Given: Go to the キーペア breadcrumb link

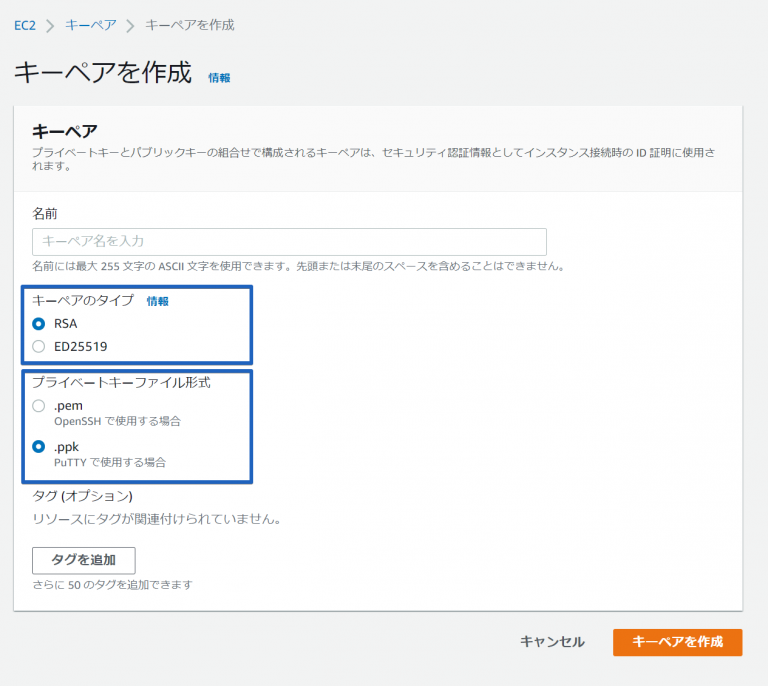Looking at the screenshot, I should tap(90, 24).
